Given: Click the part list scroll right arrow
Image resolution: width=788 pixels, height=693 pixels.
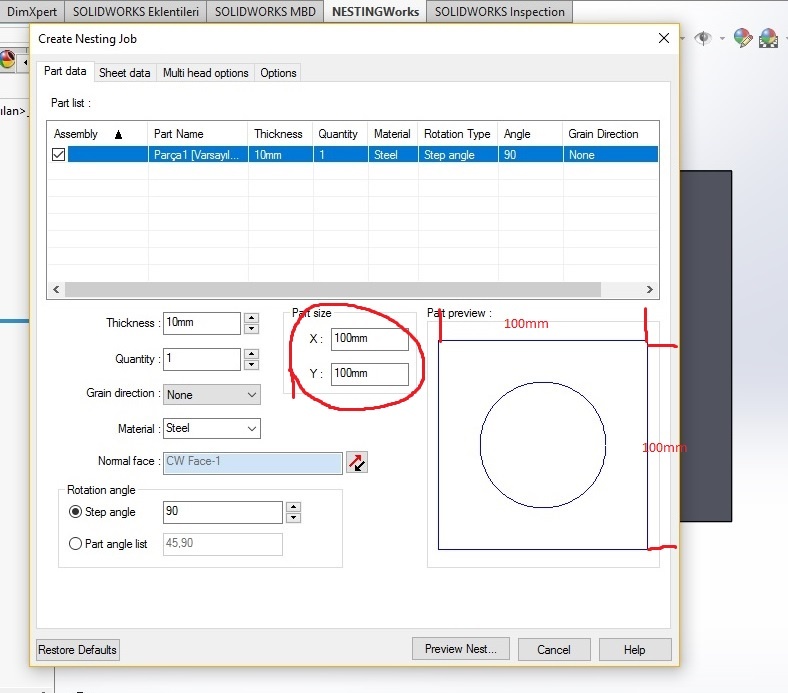Looking at the screenshot, I should (x=649, y=289).
